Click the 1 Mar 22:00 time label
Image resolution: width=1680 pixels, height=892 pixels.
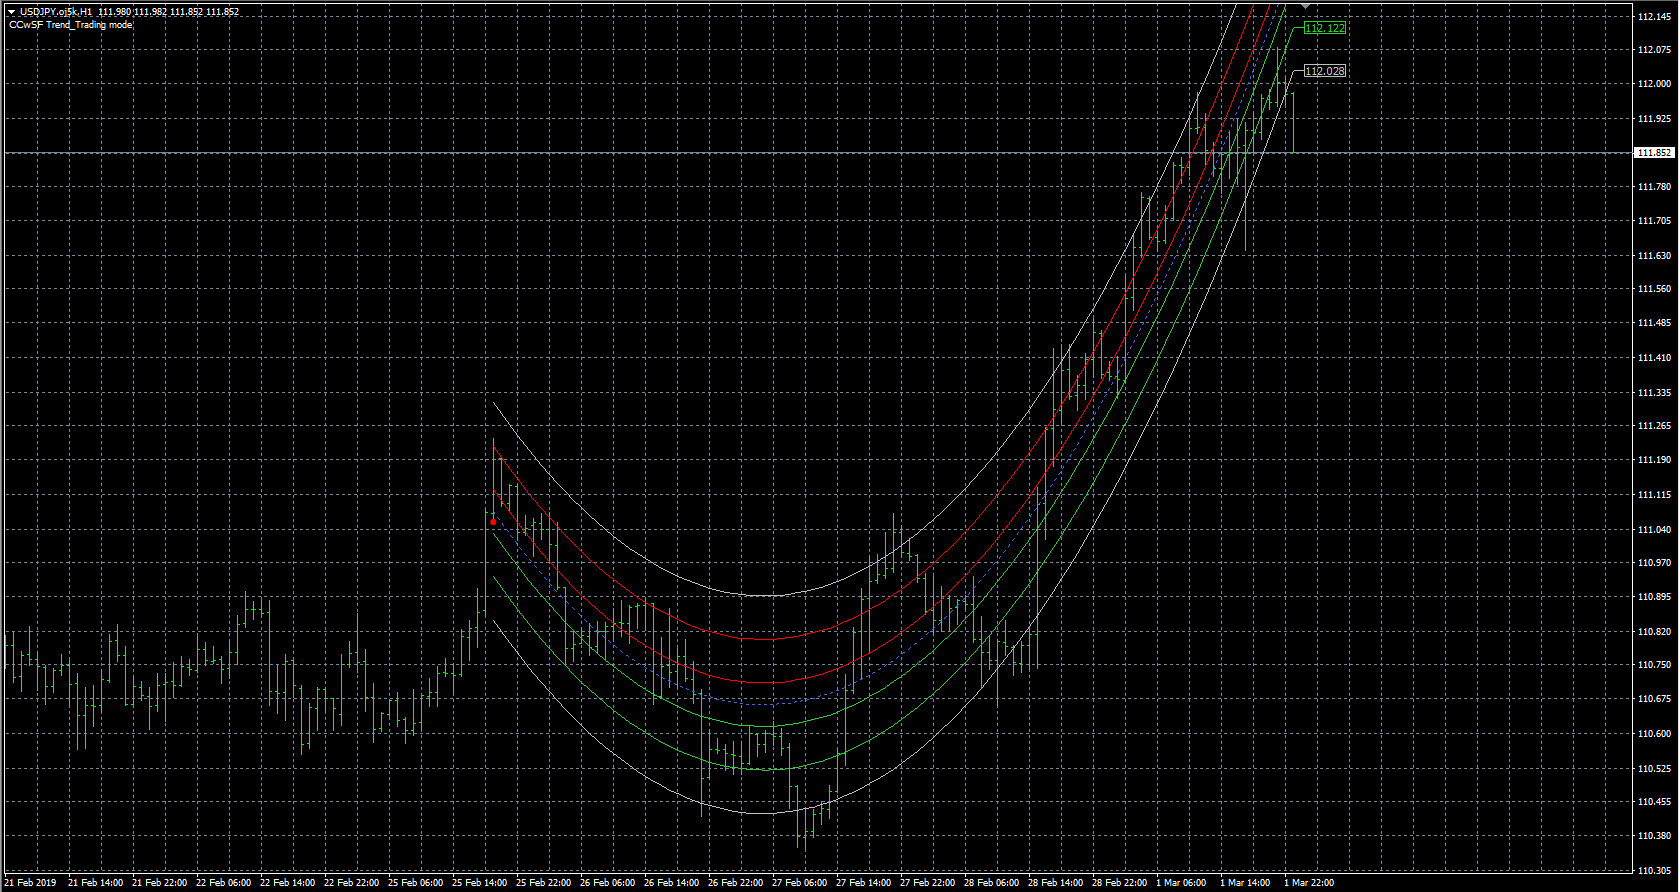1309,883
